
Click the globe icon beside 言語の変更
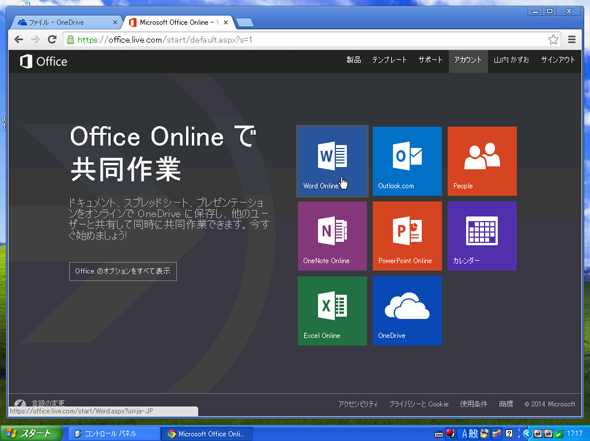[20, 404]
